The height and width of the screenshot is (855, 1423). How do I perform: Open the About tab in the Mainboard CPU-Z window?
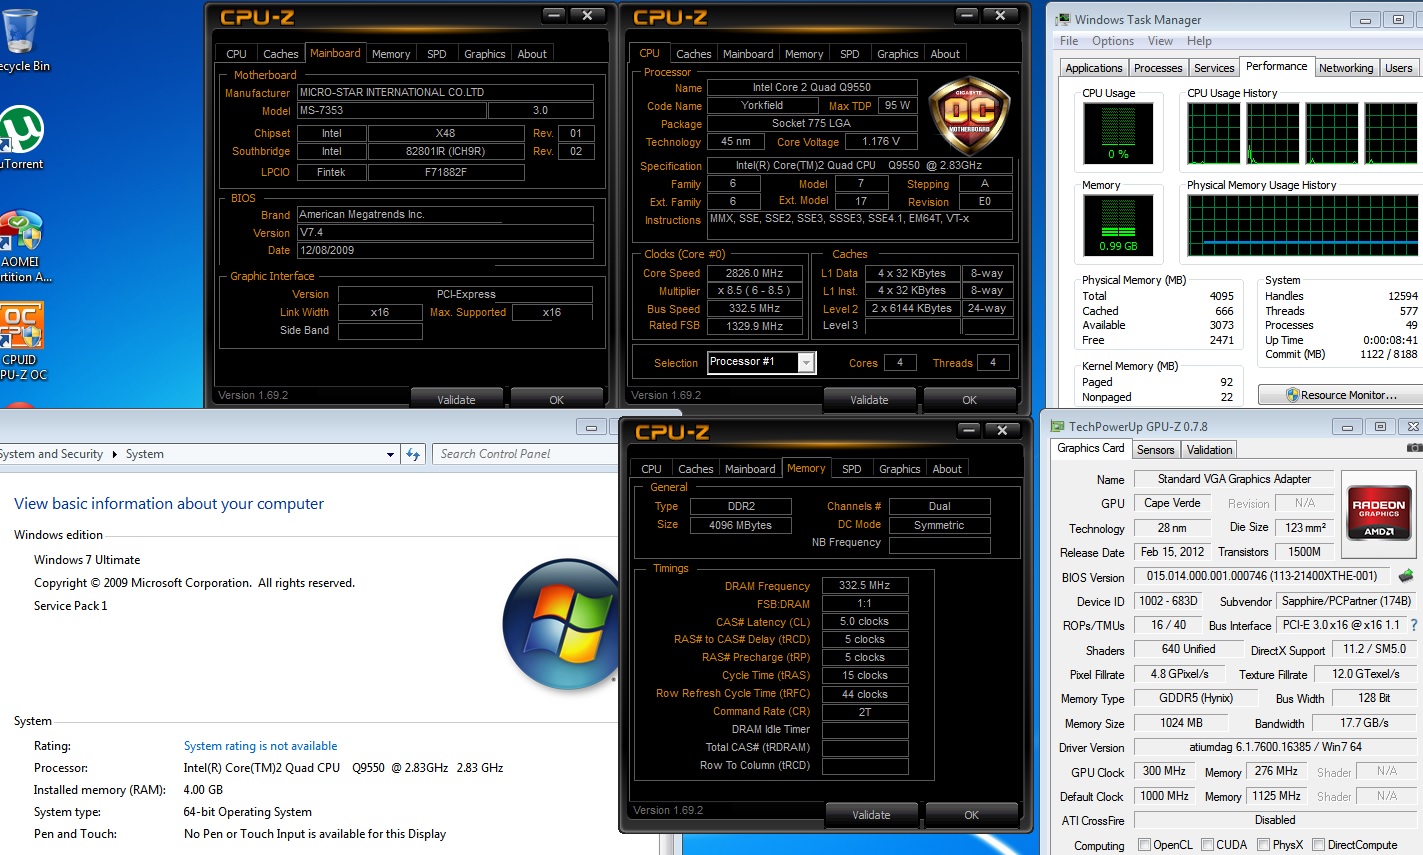pyautogui.click(x=532, y=54)
